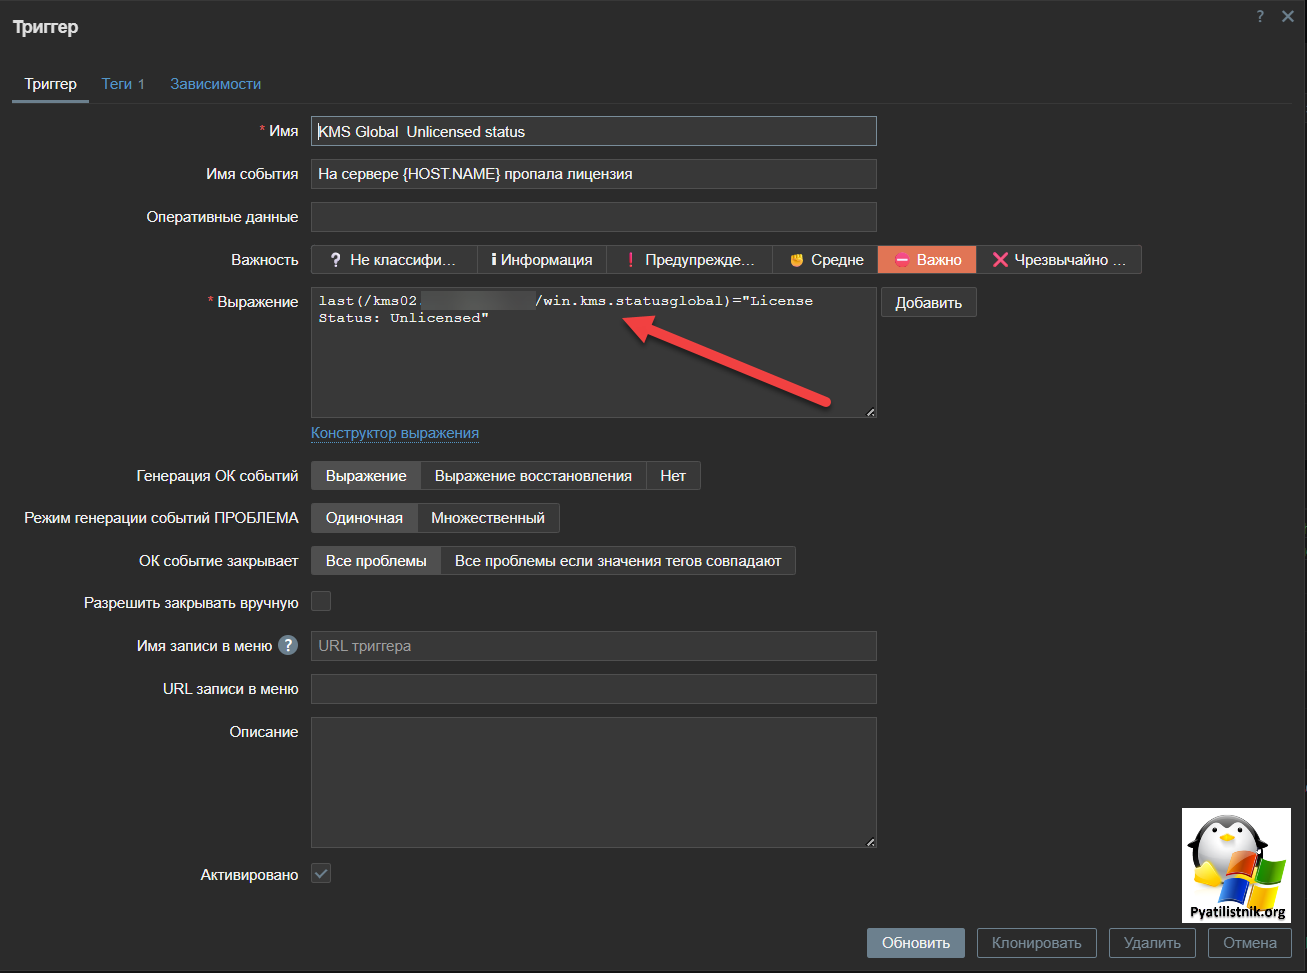Click inside the Описание text area

pos(593,782)
